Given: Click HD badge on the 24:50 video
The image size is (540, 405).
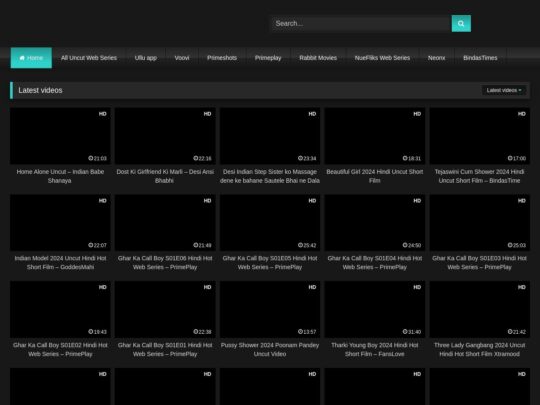Looking at the screenshot, I should 417,201.
